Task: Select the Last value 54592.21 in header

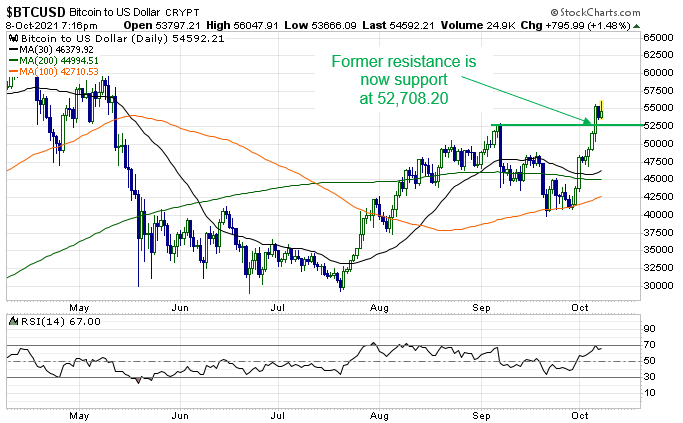Action: pos(412,26)
